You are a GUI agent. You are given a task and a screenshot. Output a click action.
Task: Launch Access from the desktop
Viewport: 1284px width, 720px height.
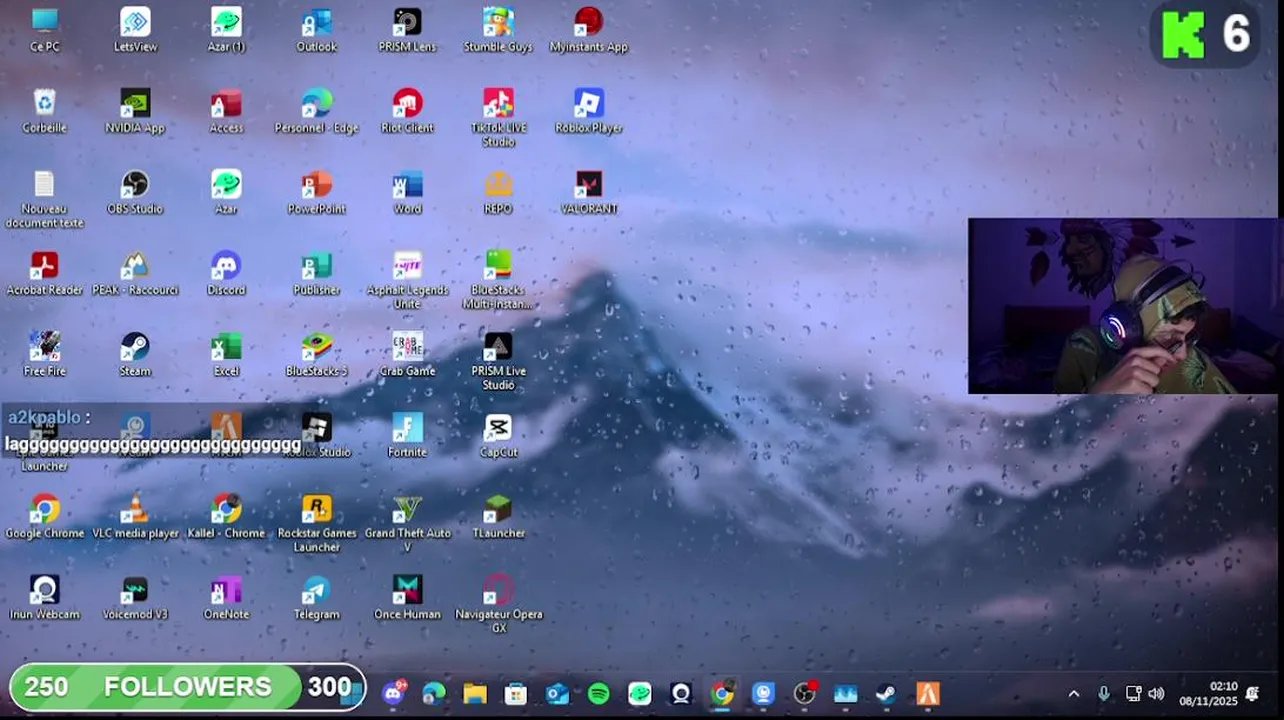(226, 110)
